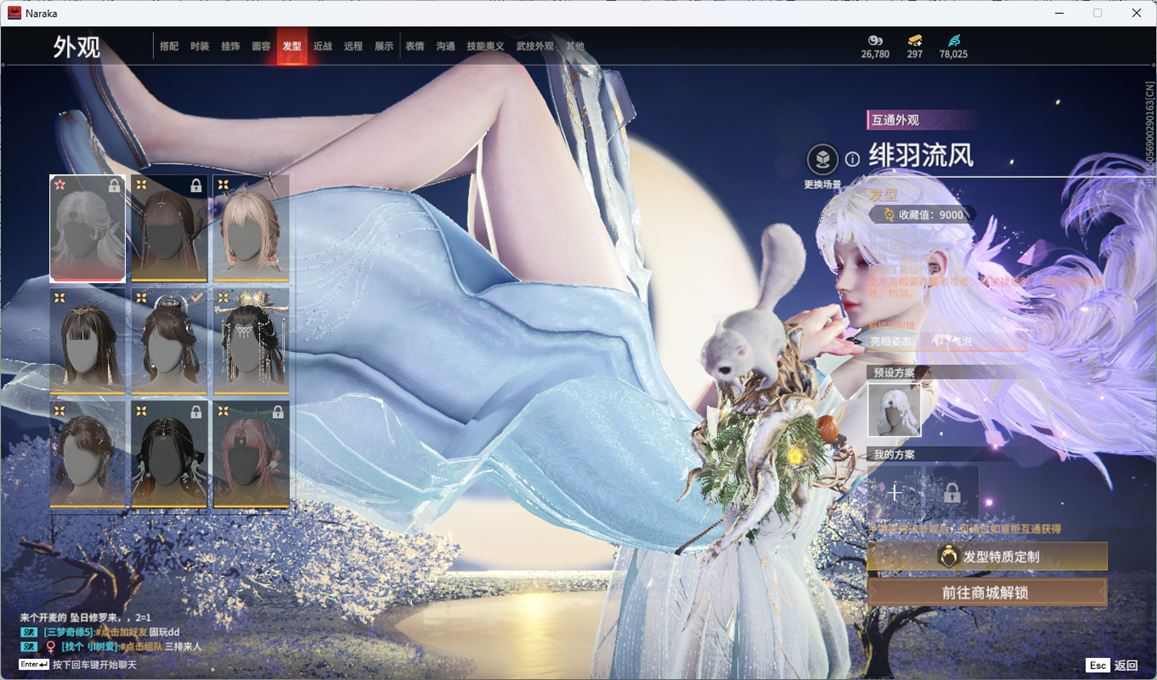Select the preset hairstyle under 预设方案
Viewport: 1157px width, 680px height.
[x=893, y=410]
